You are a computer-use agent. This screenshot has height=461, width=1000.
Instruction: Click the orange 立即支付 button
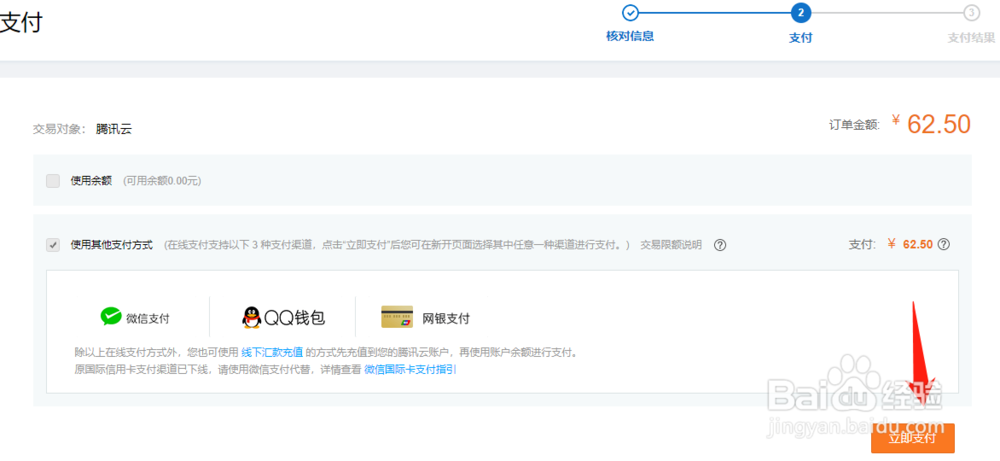pyautogui.click(x=913, y=438)
